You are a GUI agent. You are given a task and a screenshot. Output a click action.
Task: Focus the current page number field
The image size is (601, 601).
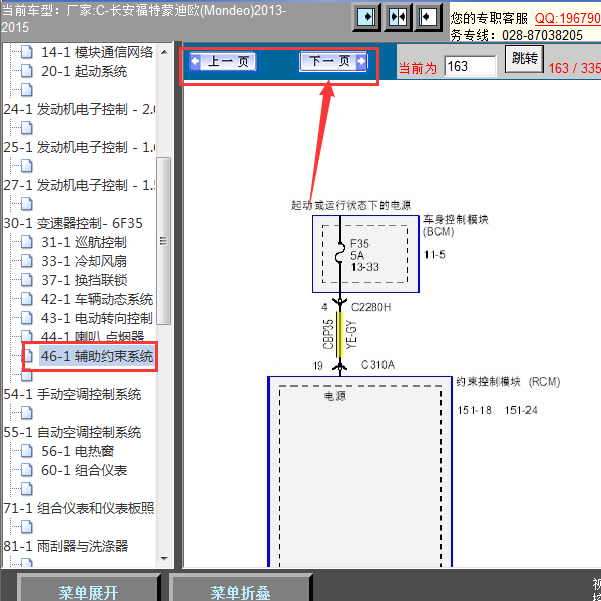[470, 66]
